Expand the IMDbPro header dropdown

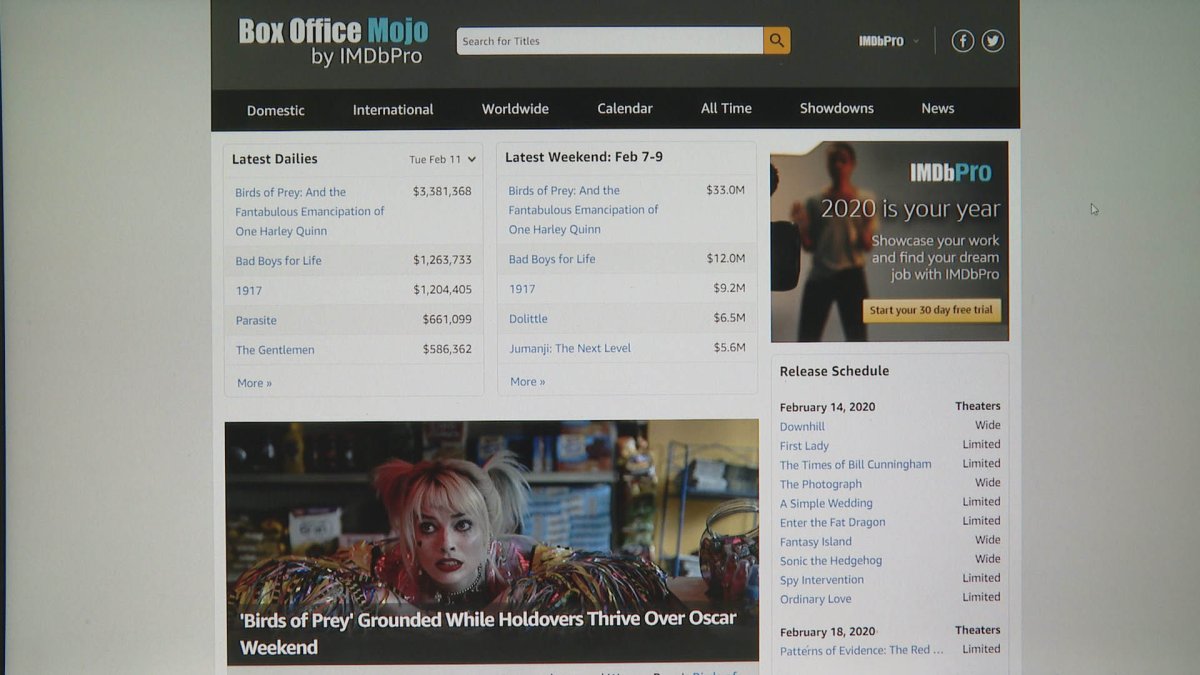(889, 41)
